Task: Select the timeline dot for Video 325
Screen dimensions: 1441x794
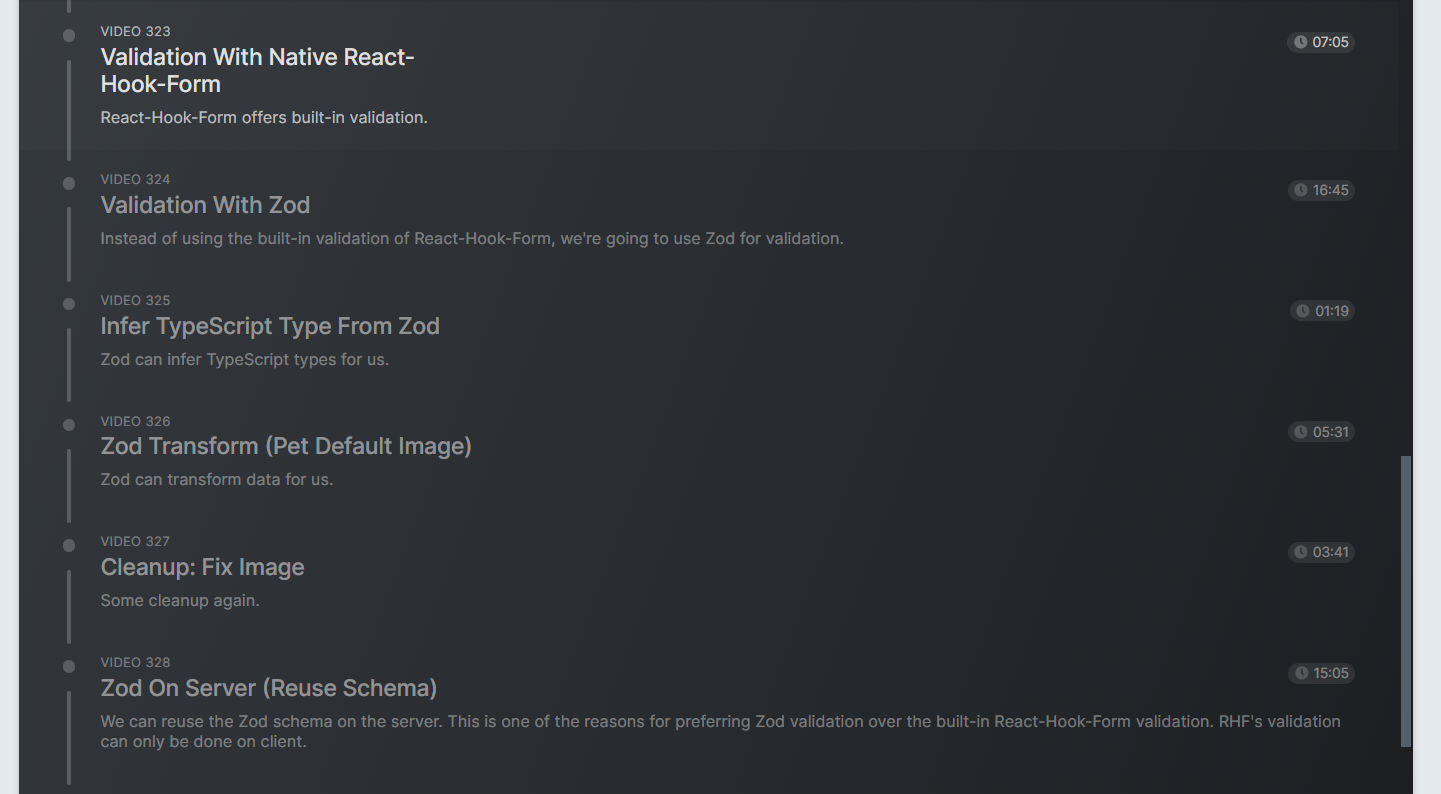Action: (69, 304)
